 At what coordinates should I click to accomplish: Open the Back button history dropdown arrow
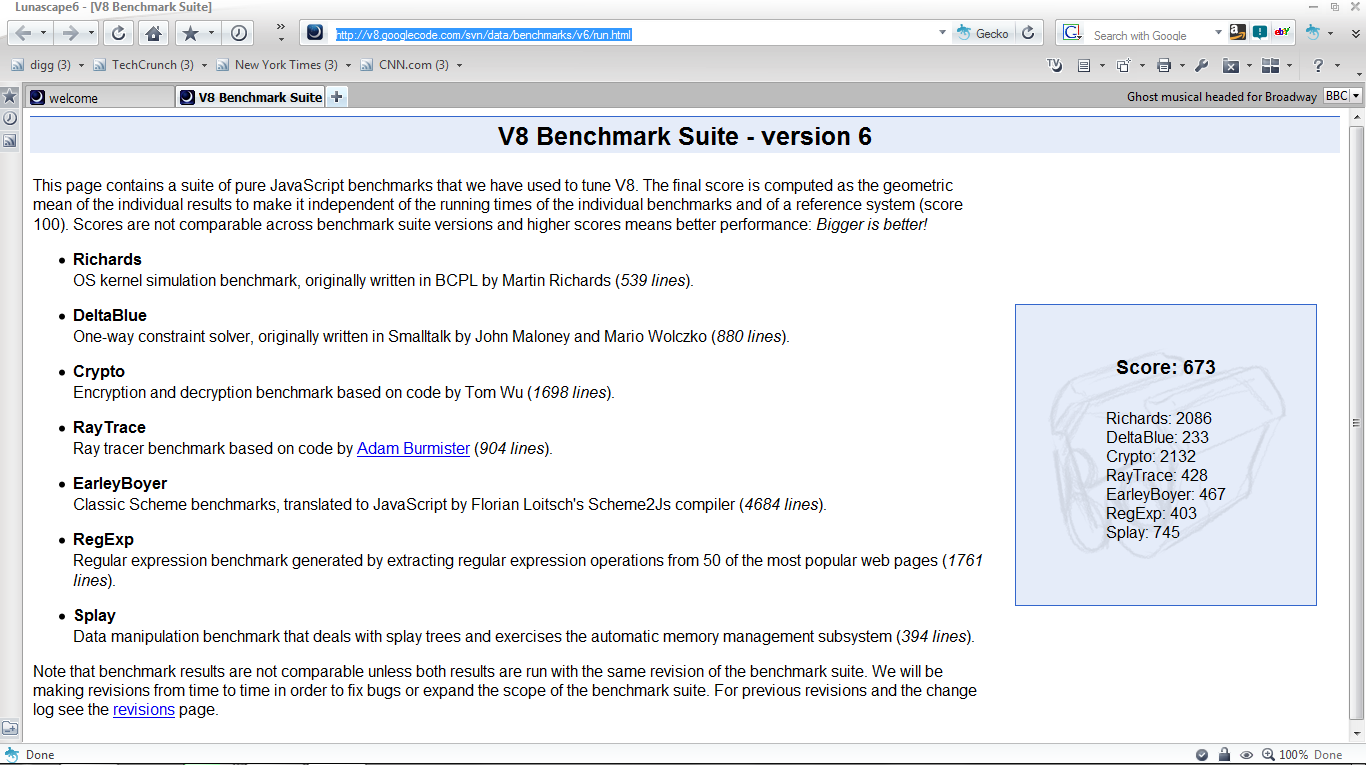tap(44, 33)
